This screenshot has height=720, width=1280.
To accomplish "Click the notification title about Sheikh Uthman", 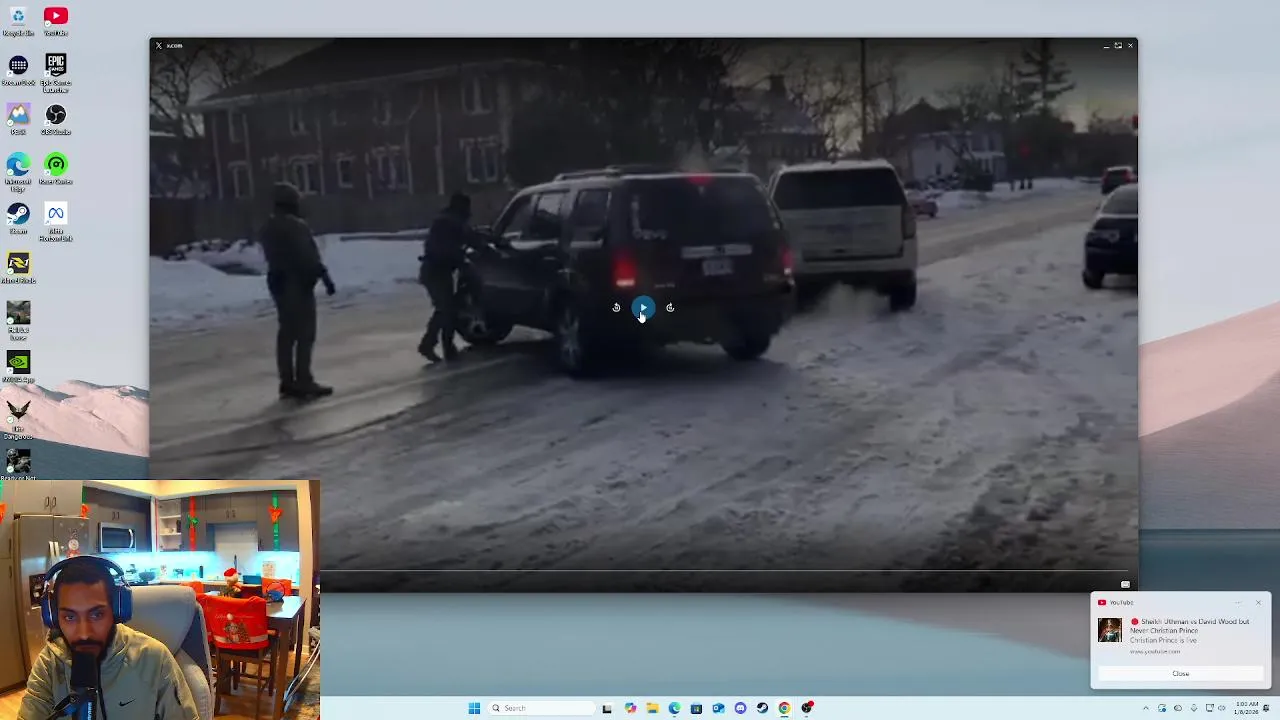I will [1190, 626].
